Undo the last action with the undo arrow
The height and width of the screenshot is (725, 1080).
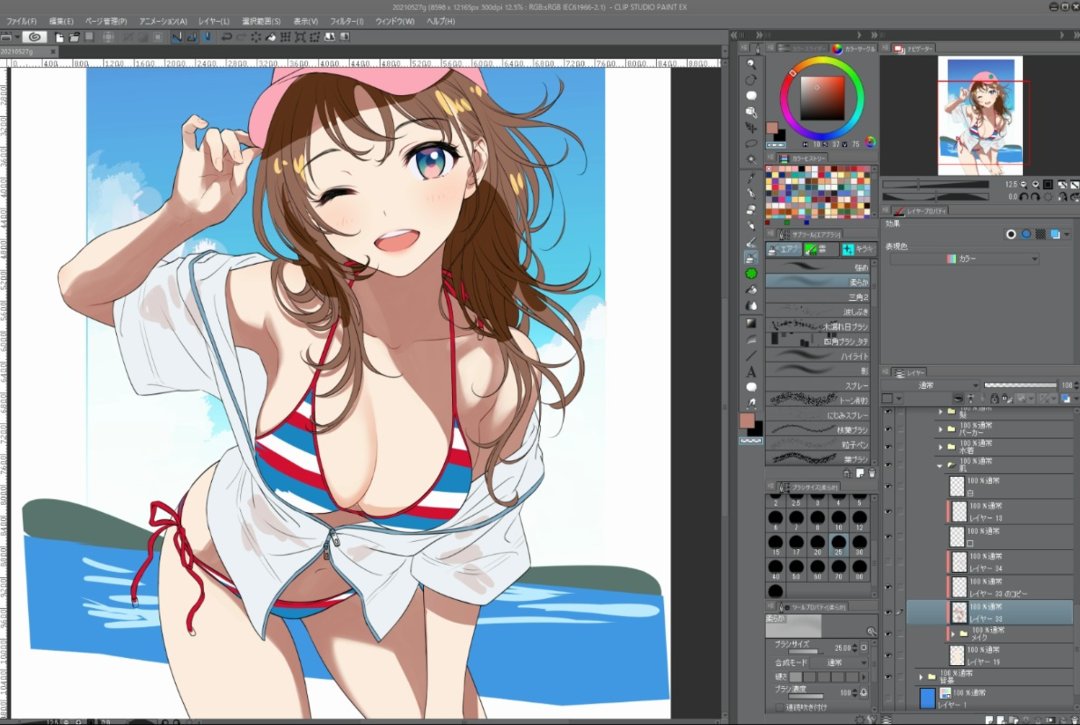[x=226, y=37]
